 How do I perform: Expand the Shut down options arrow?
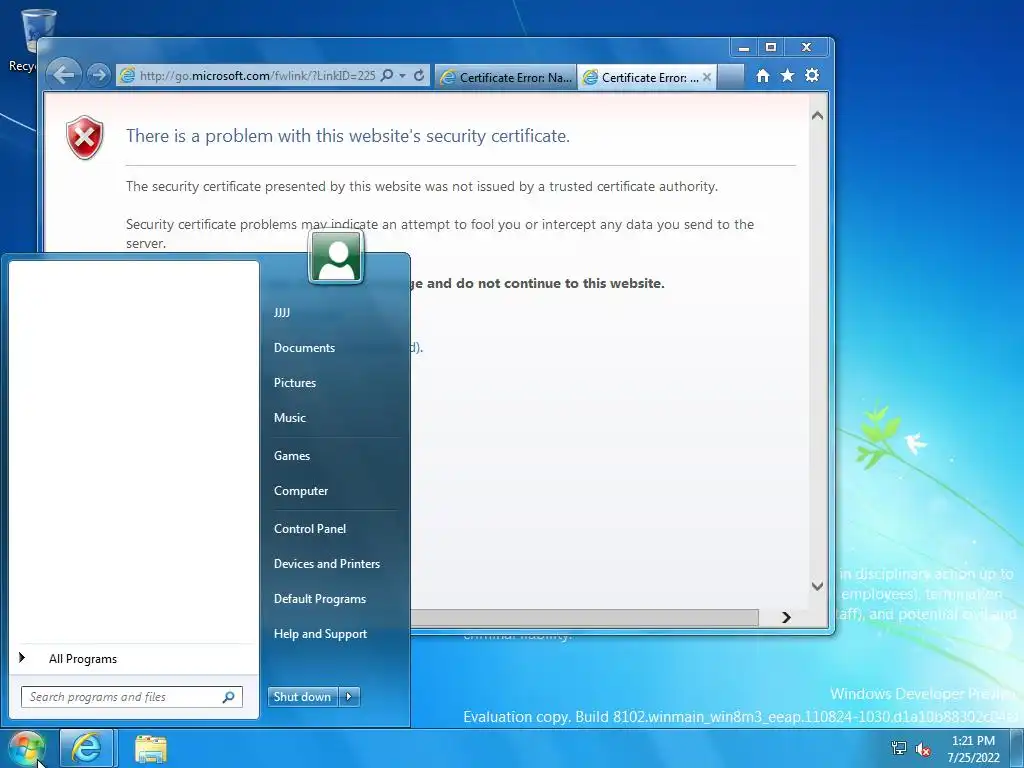point(349,697)
